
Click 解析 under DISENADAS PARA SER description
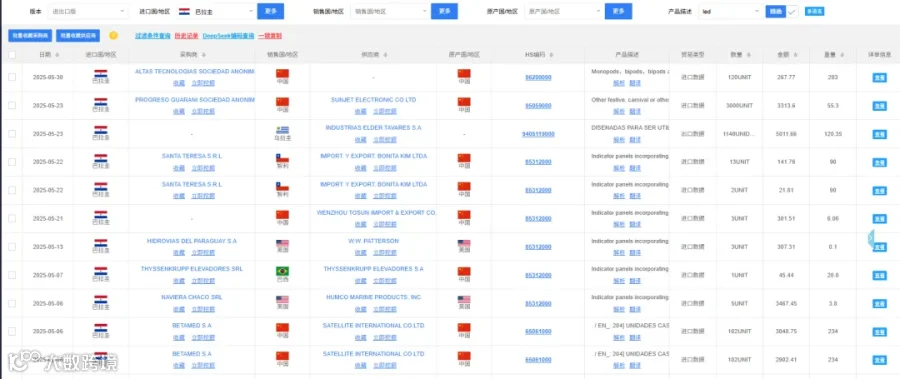click(618, 140)
